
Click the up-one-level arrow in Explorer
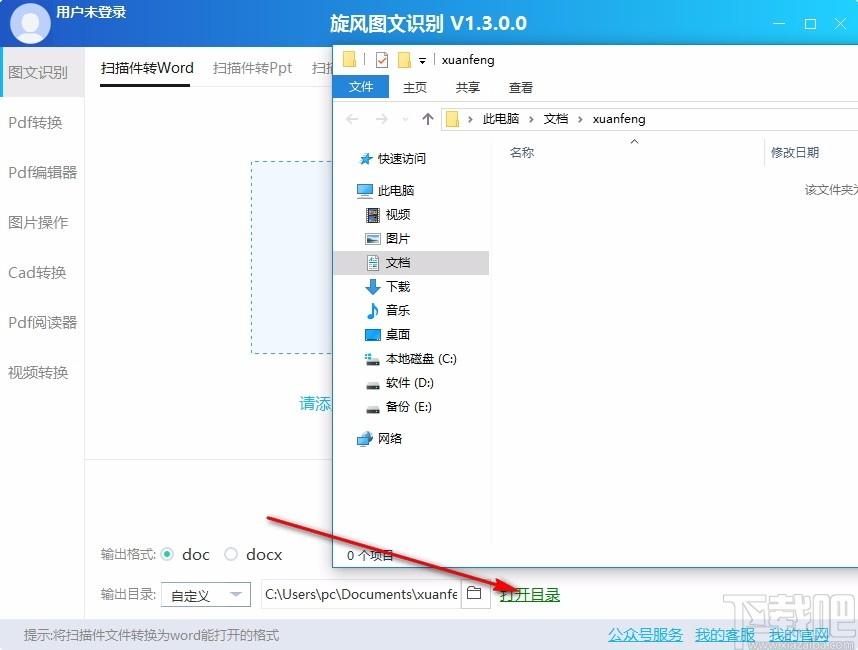(x=428, y=119)
